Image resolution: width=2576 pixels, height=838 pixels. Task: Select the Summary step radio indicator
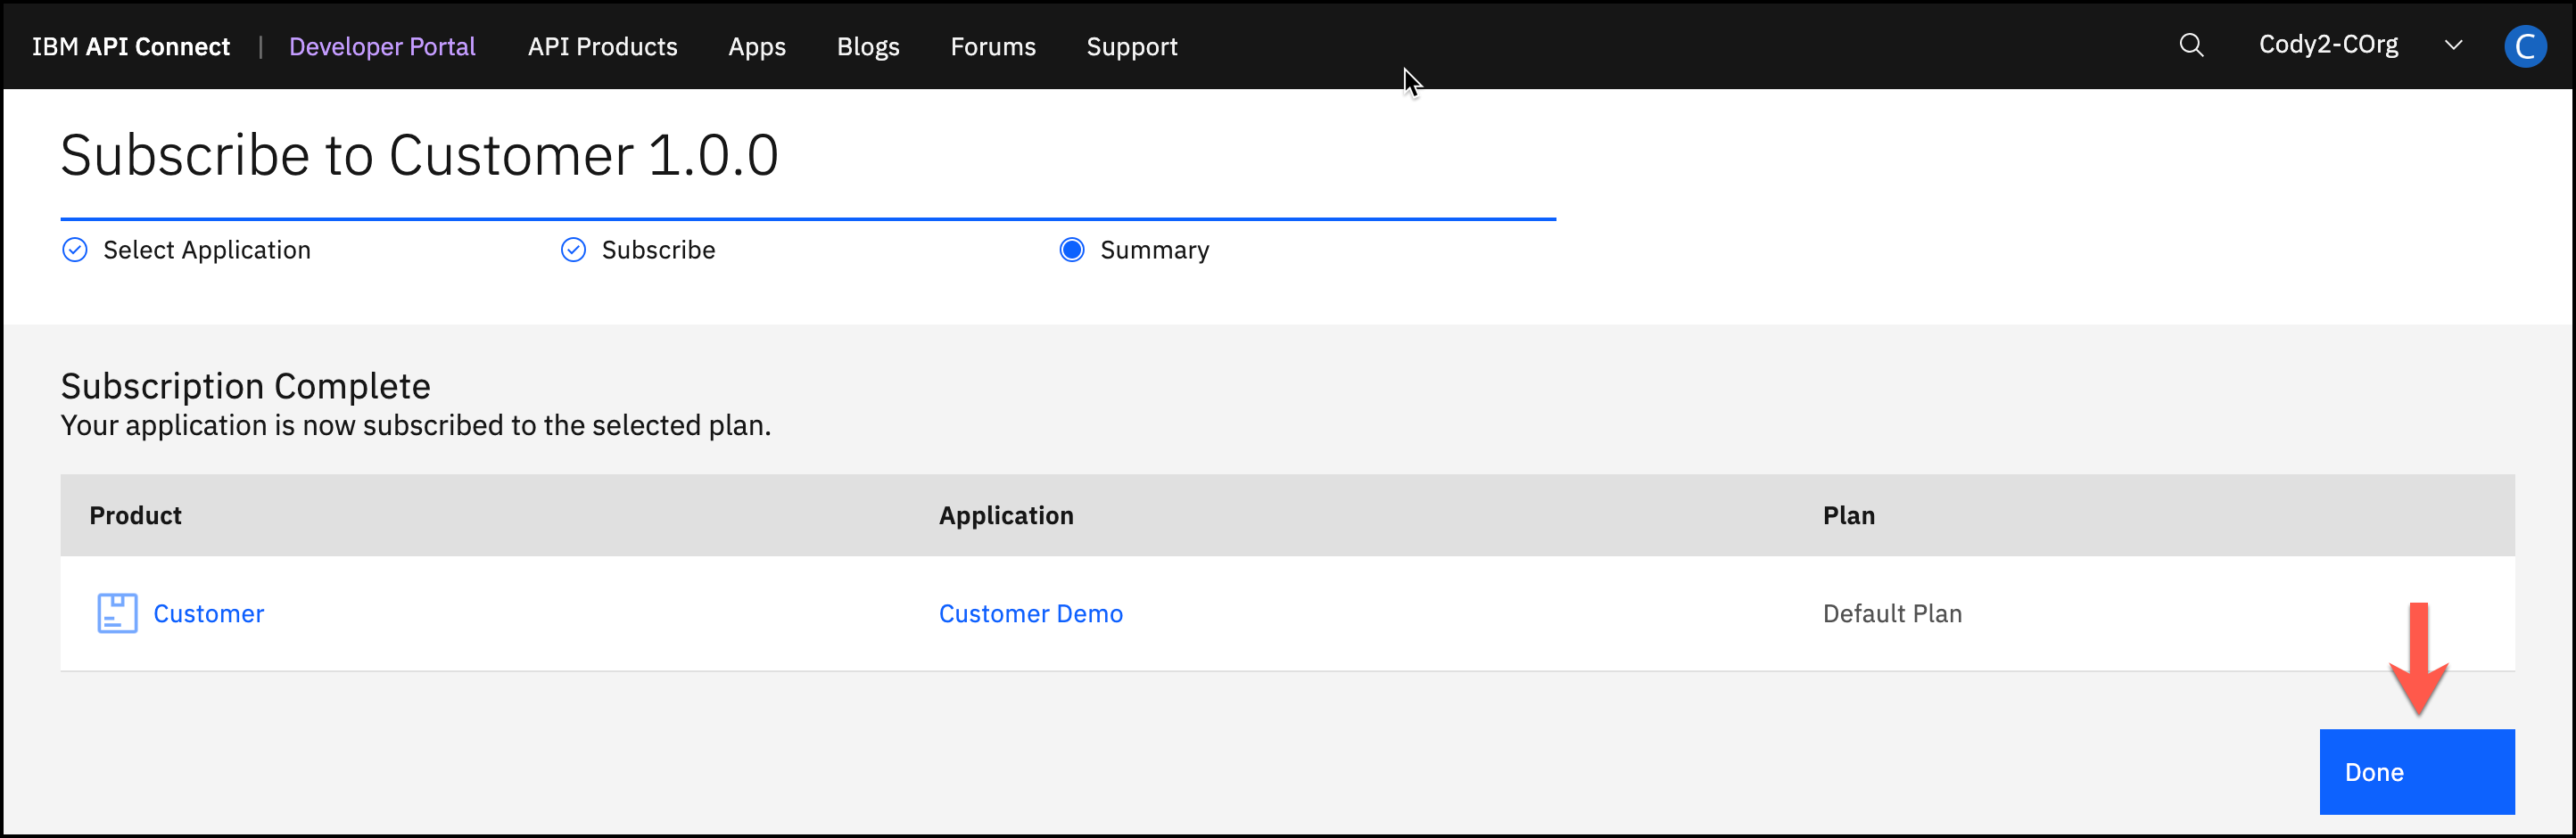[x=1071, y=250]
